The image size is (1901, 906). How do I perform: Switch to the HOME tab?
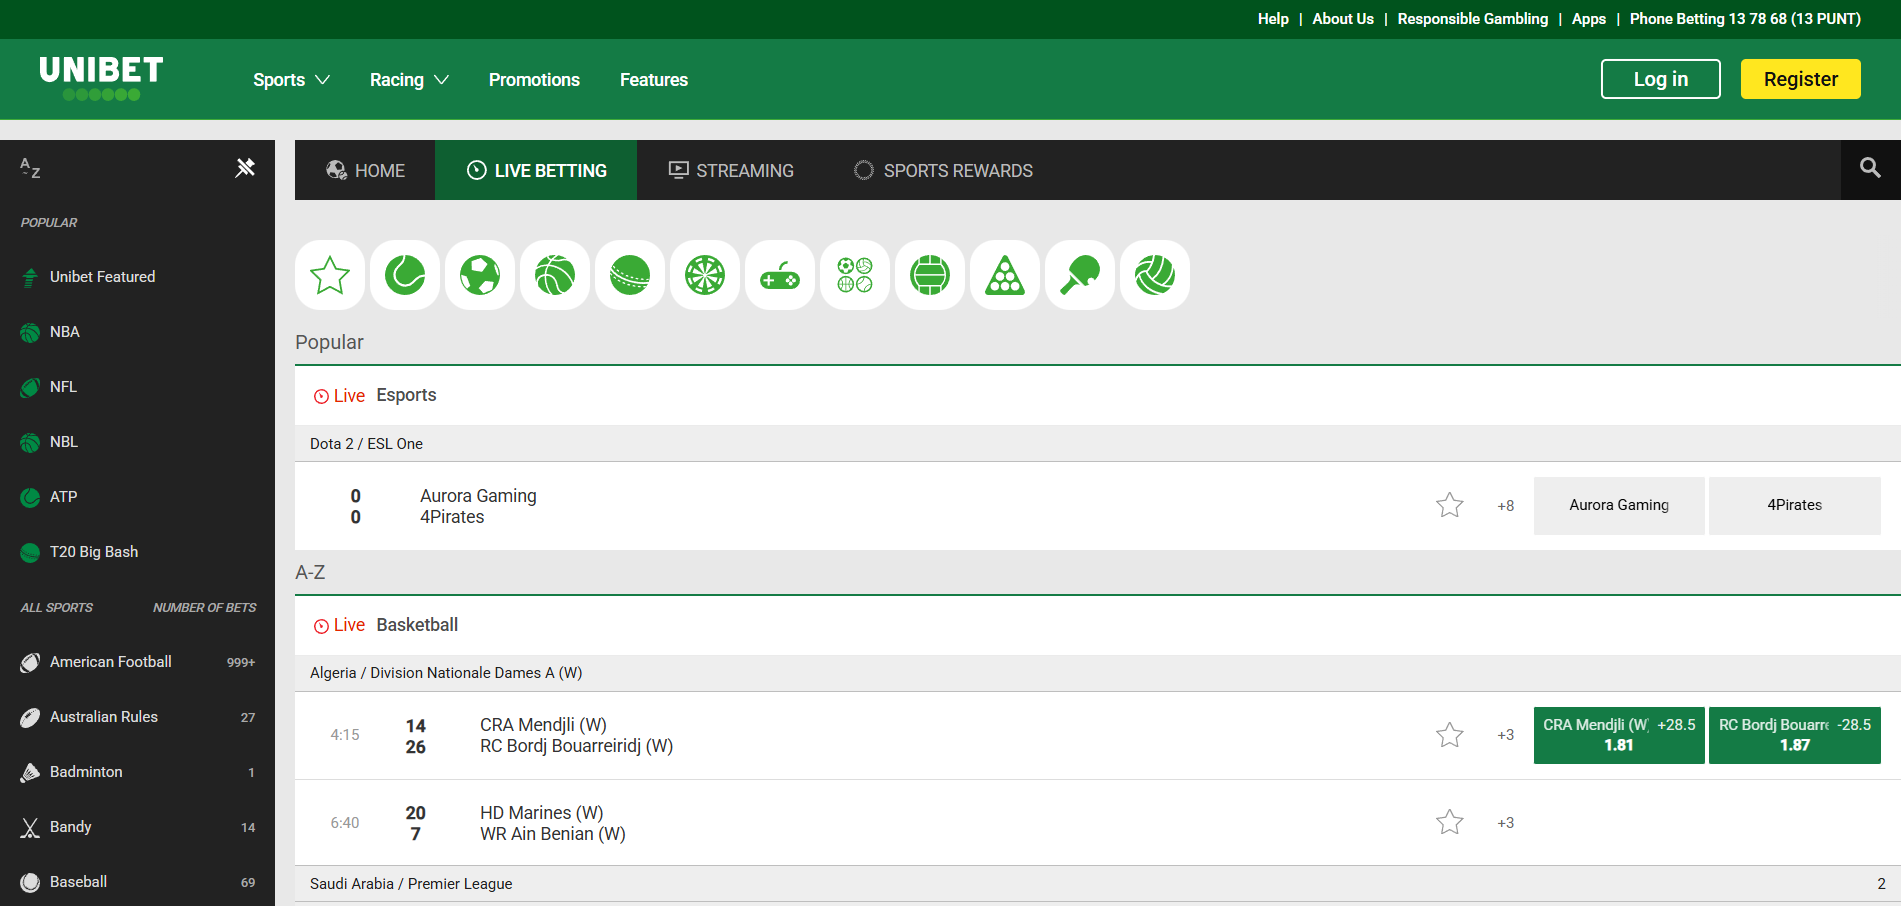(x=365, y=170)
